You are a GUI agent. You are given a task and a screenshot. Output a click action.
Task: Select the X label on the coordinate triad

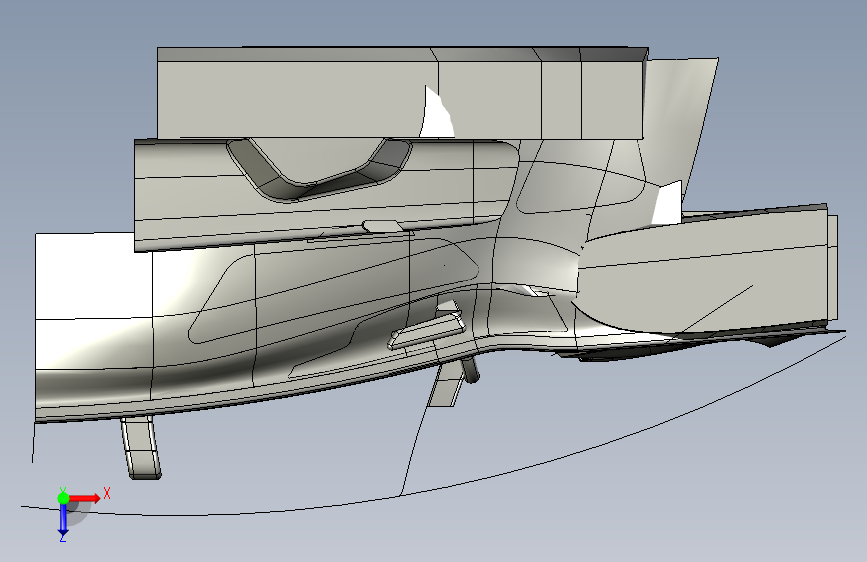[107, 493]
